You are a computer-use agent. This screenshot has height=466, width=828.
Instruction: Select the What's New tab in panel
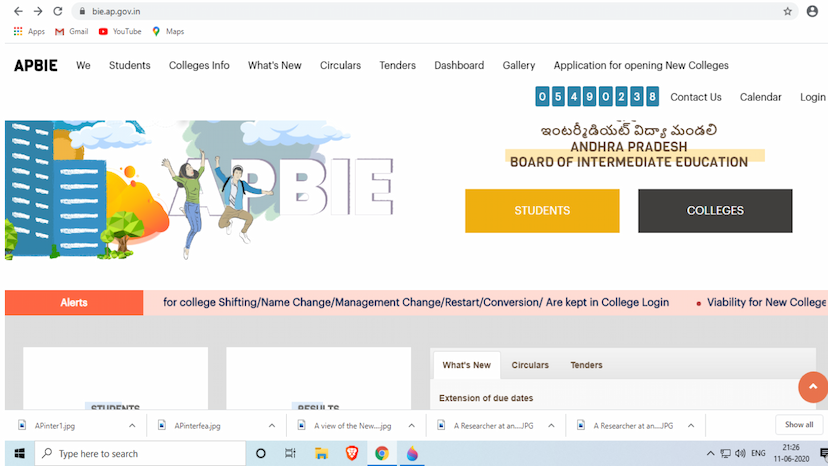click(x=466, y=365)
